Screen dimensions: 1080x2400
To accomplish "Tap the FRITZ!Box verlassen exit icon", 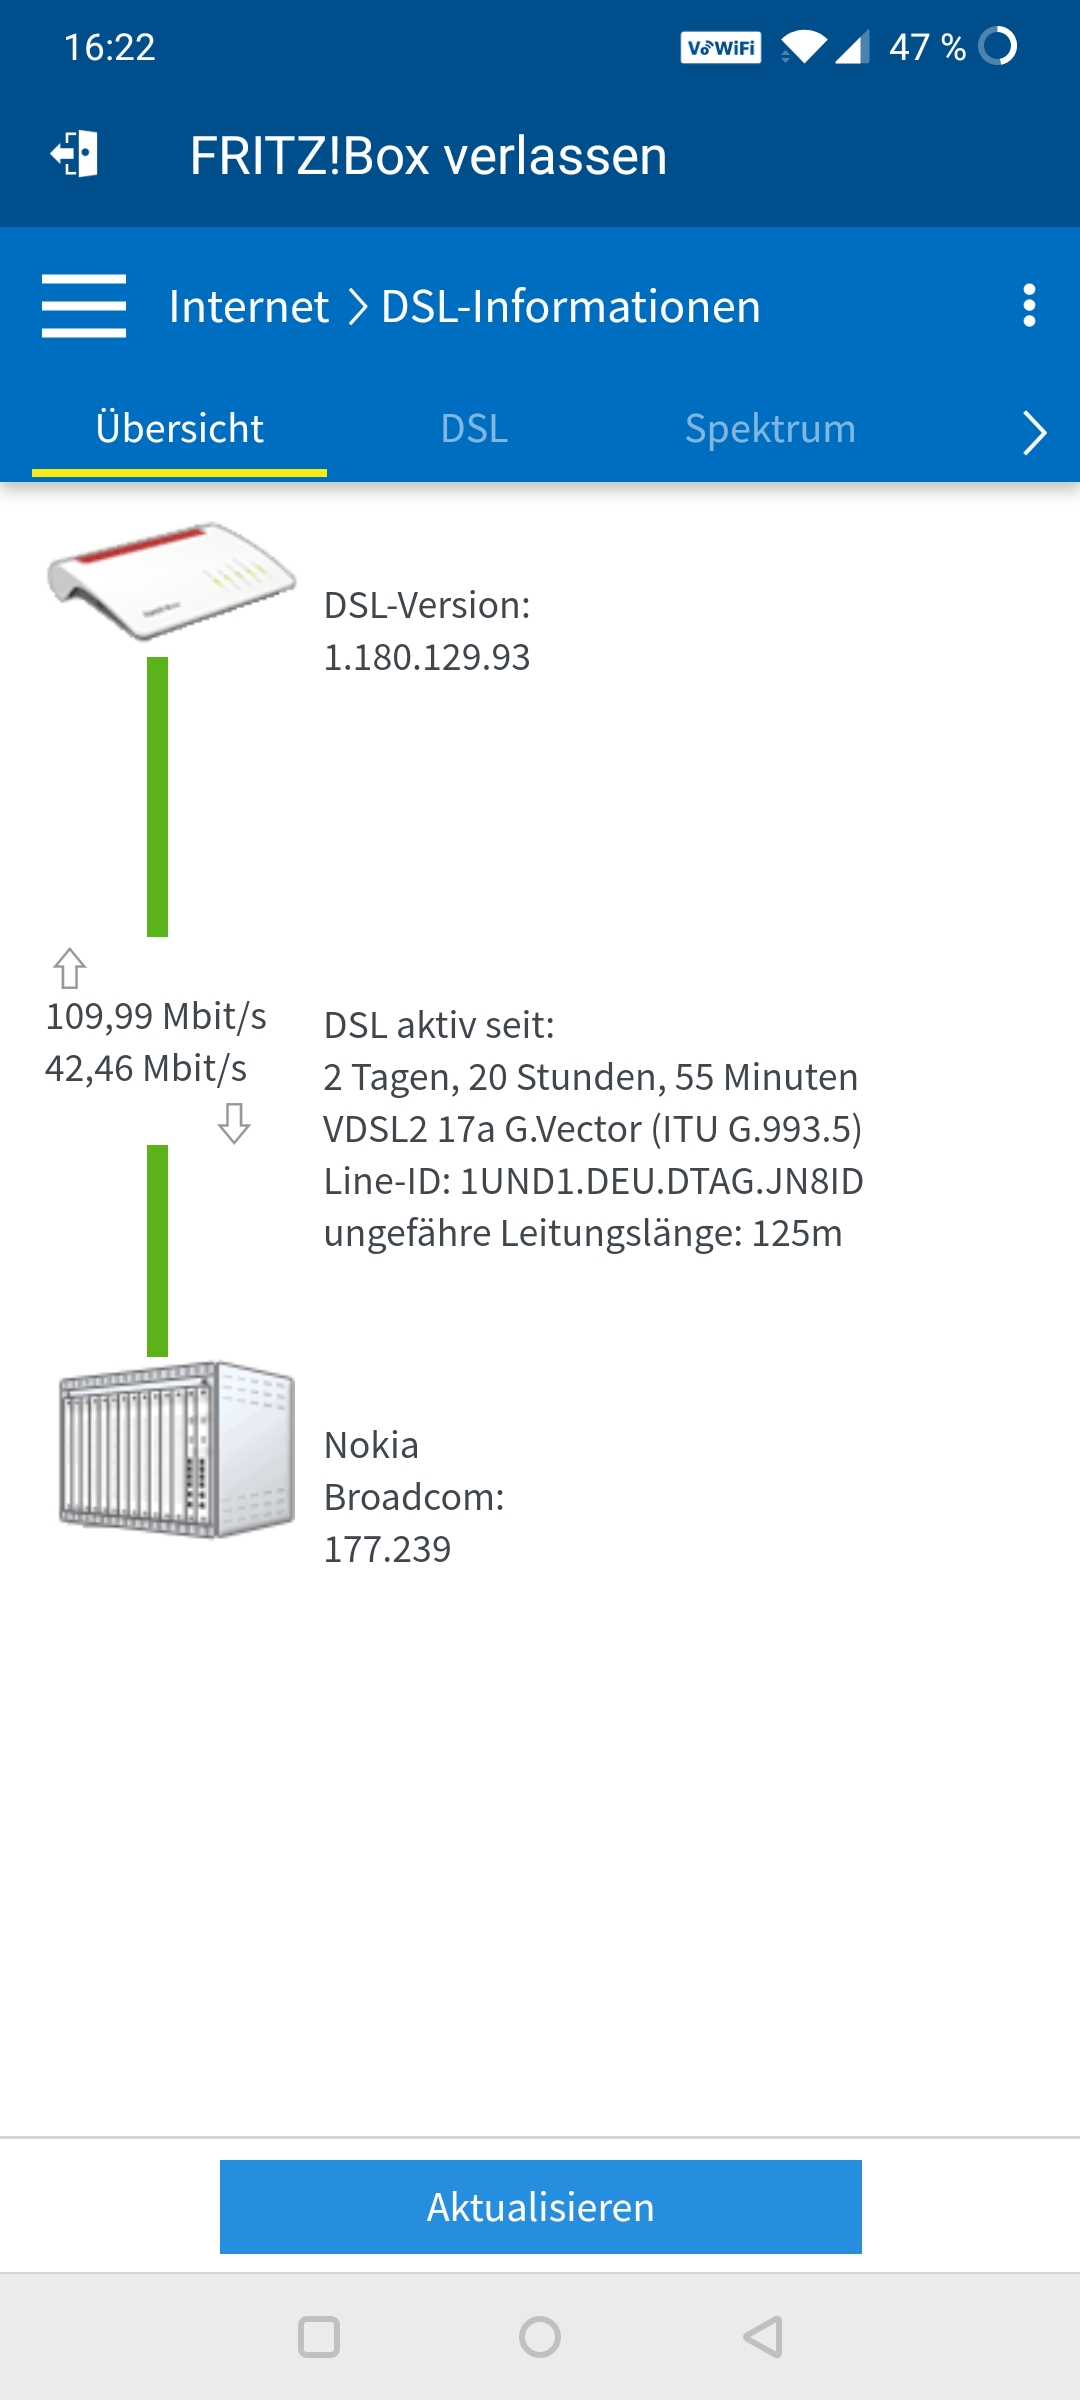I will point(75,155).
